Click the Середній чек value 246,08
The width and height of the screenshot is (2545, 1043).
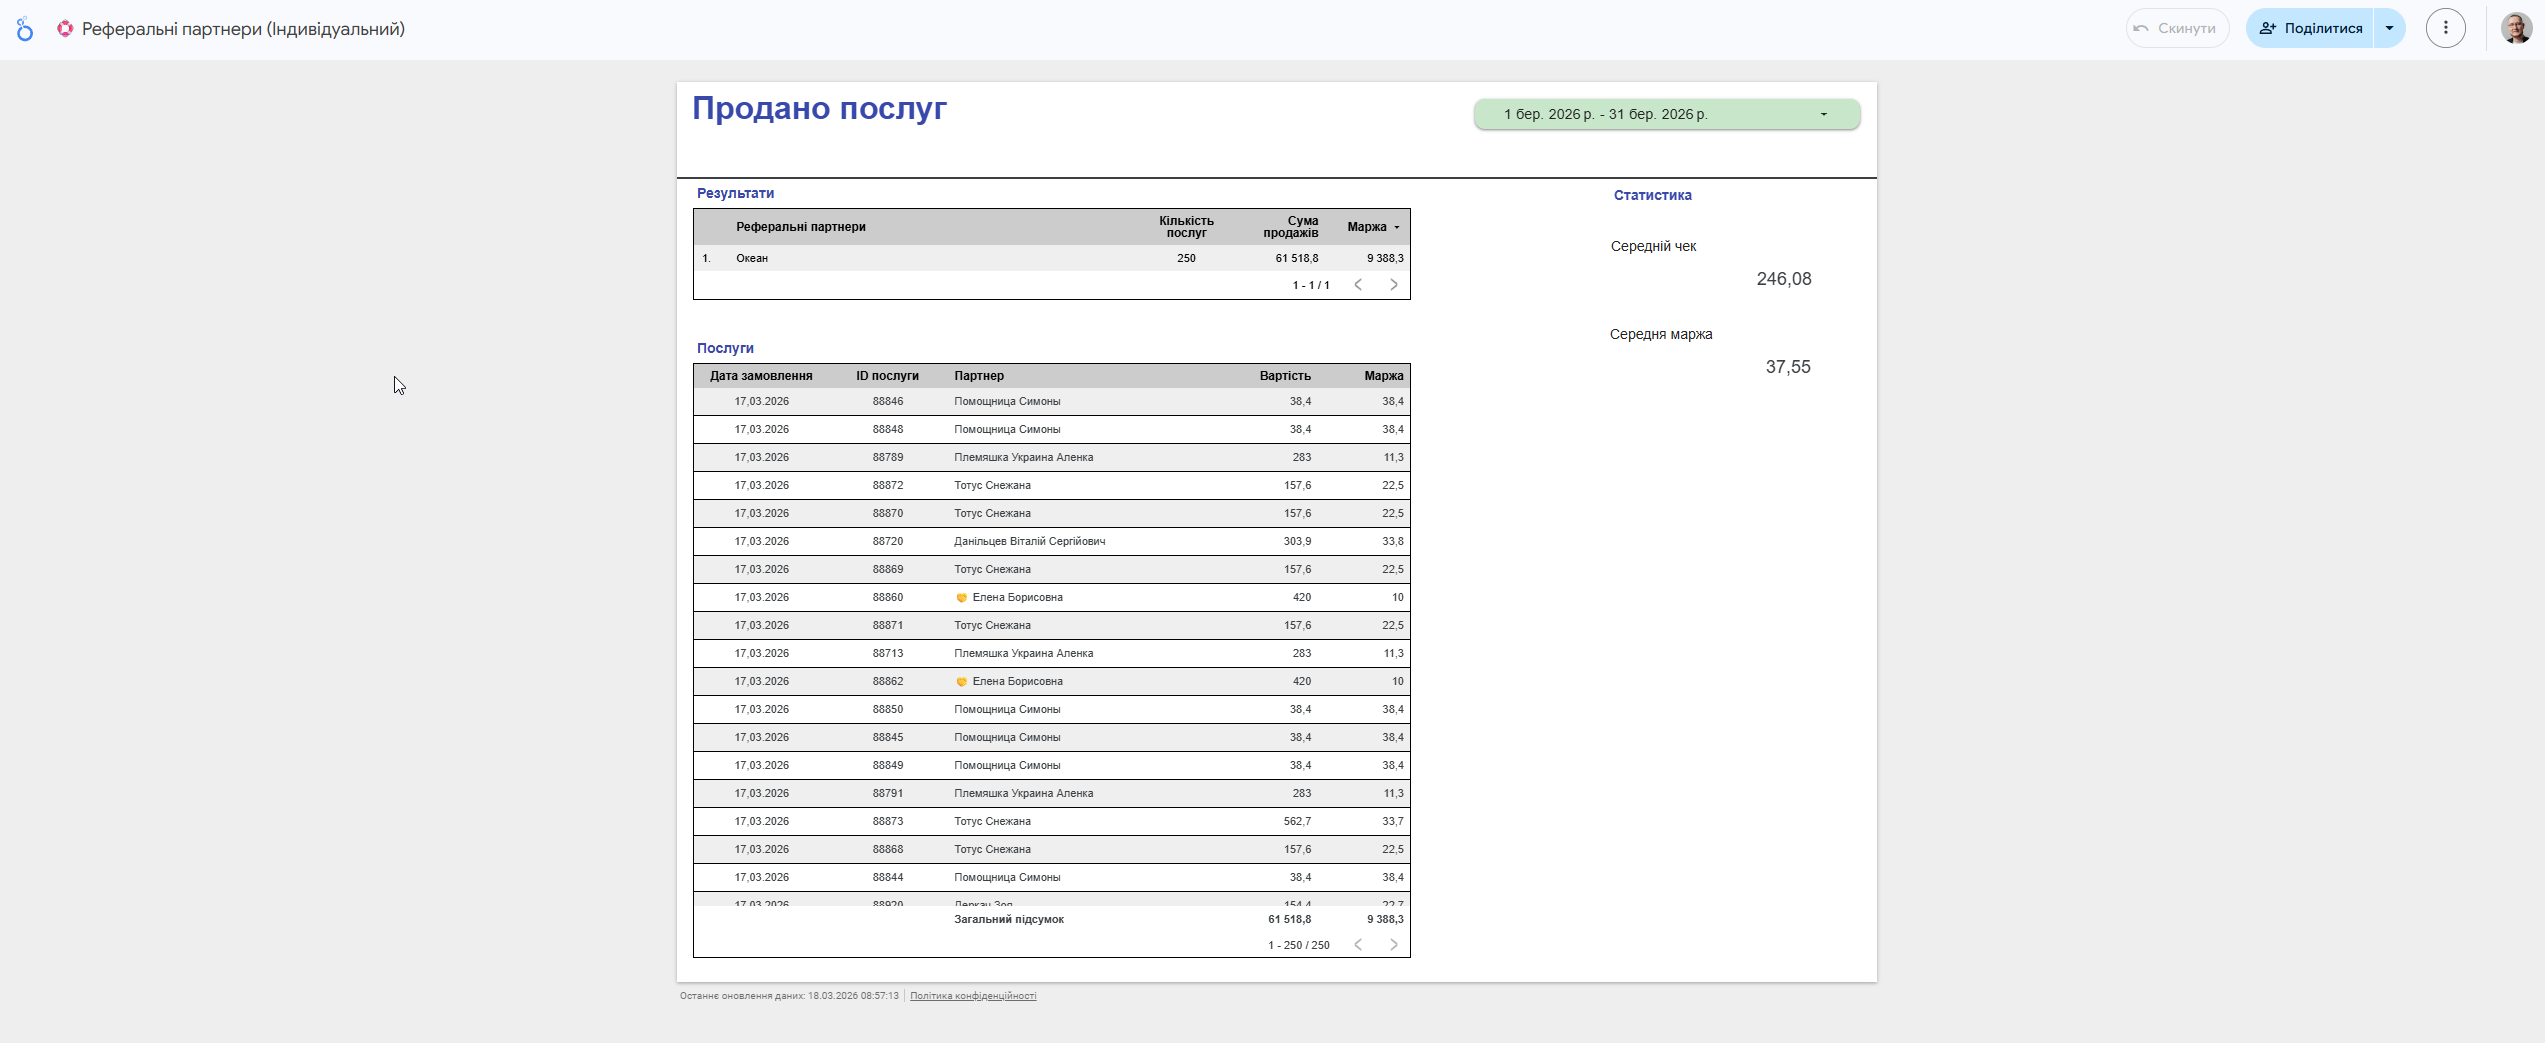1783,279
